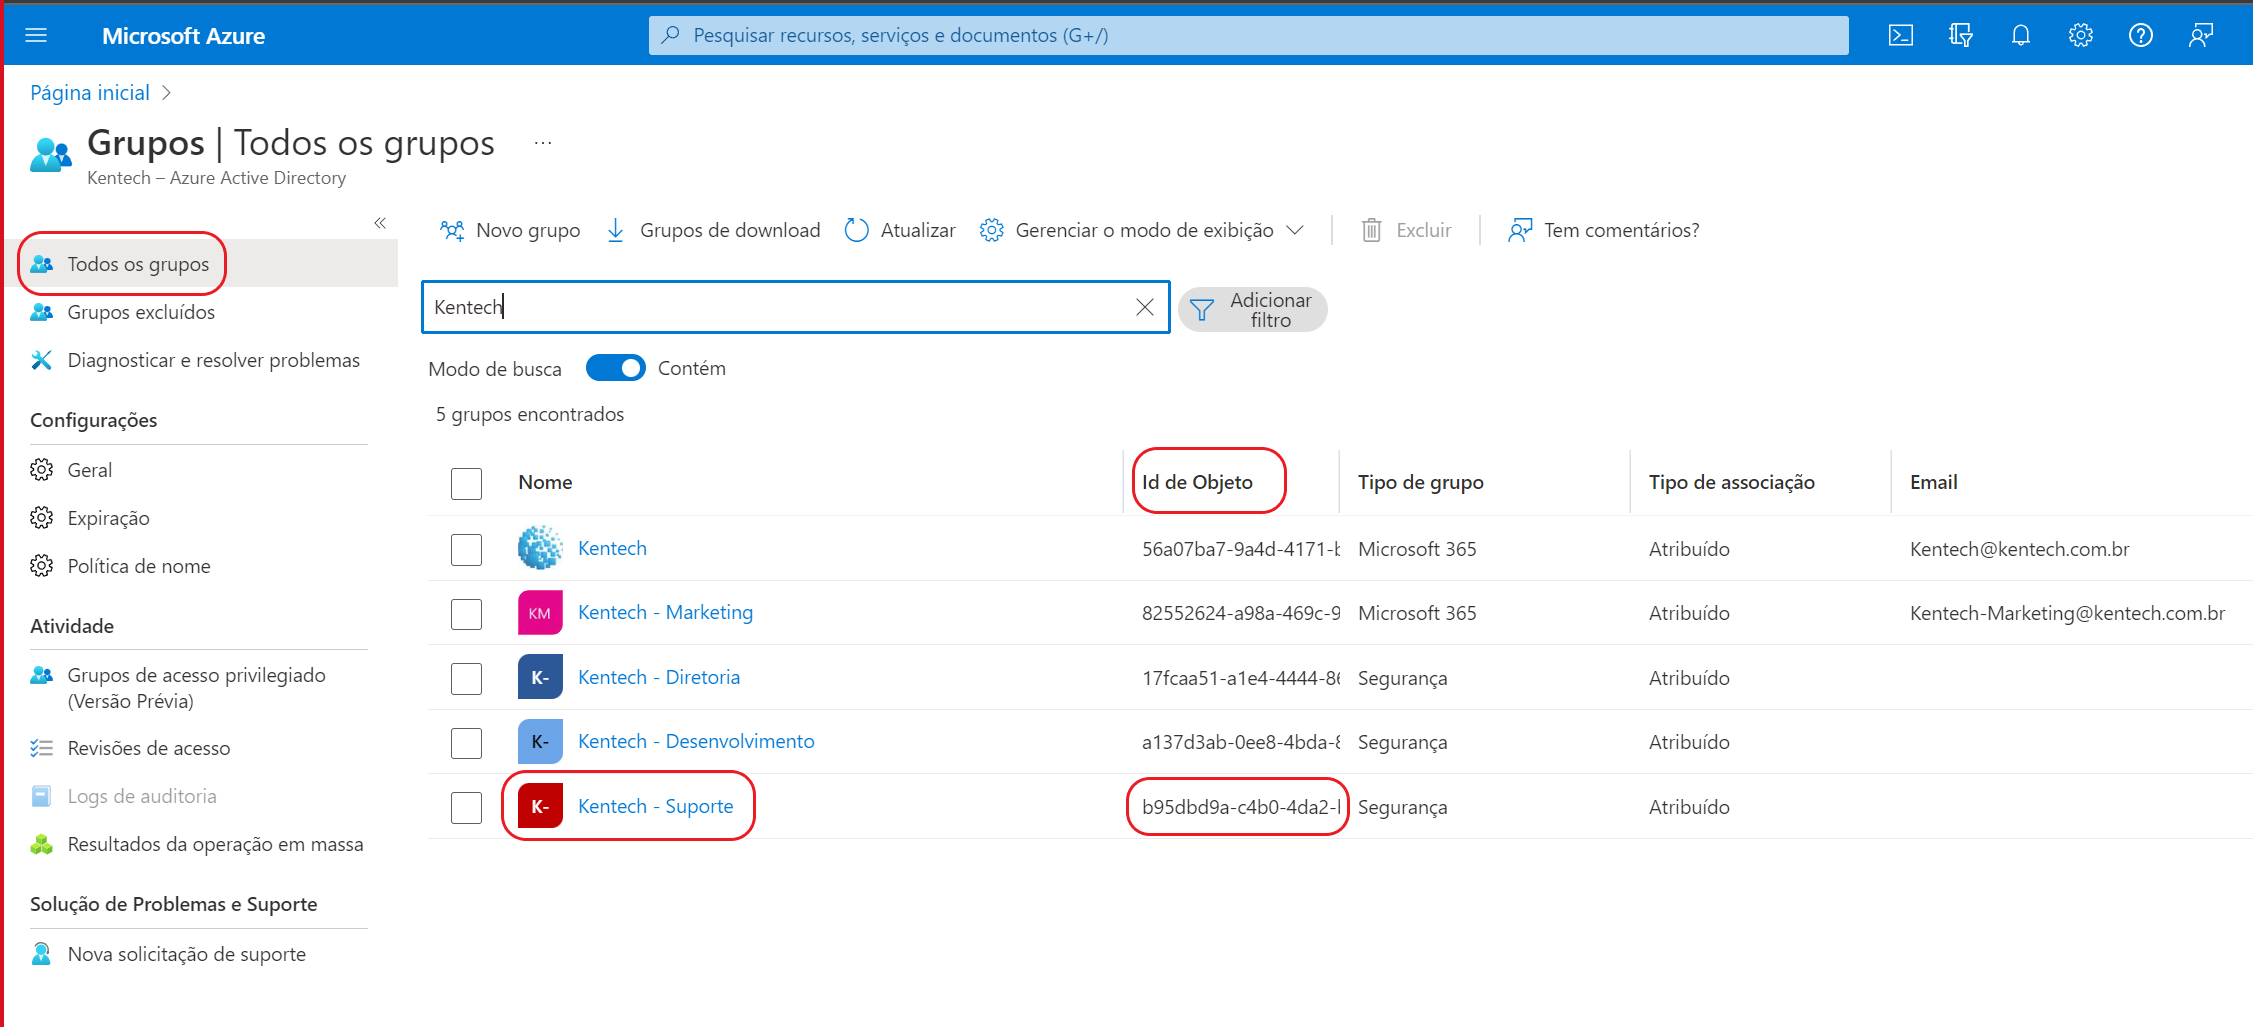
Task: Check the Kentech group row checkbox
Action: pos(466,549)
